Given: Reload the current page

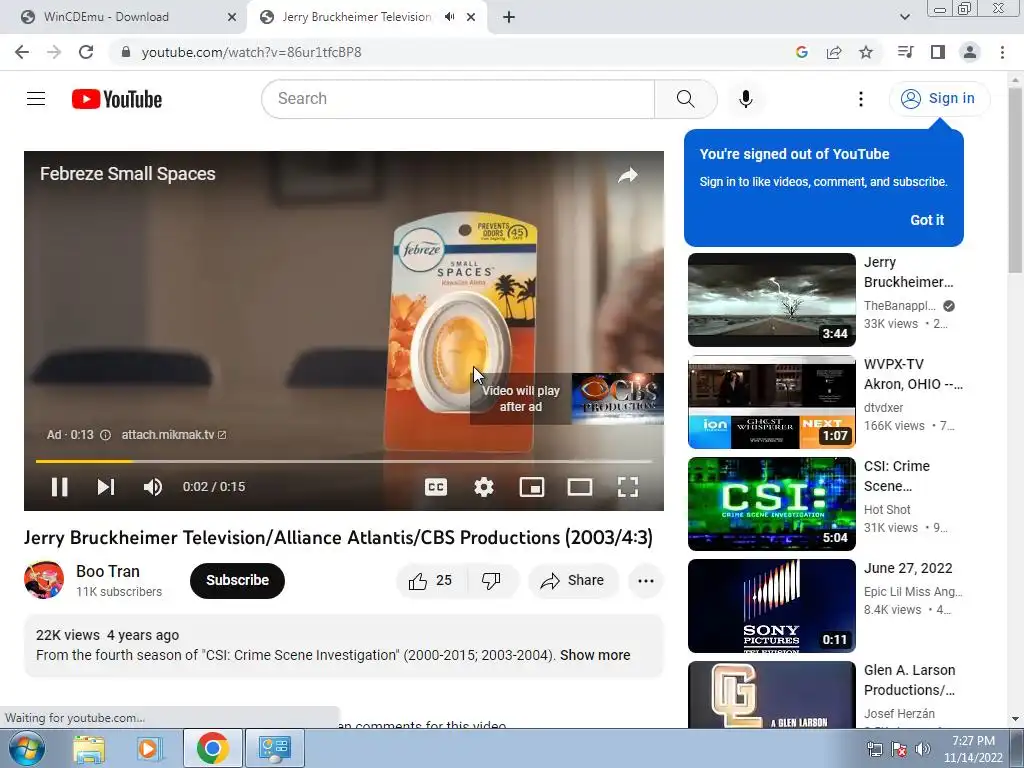Looking at the screenshot, I should pos(86,52).
